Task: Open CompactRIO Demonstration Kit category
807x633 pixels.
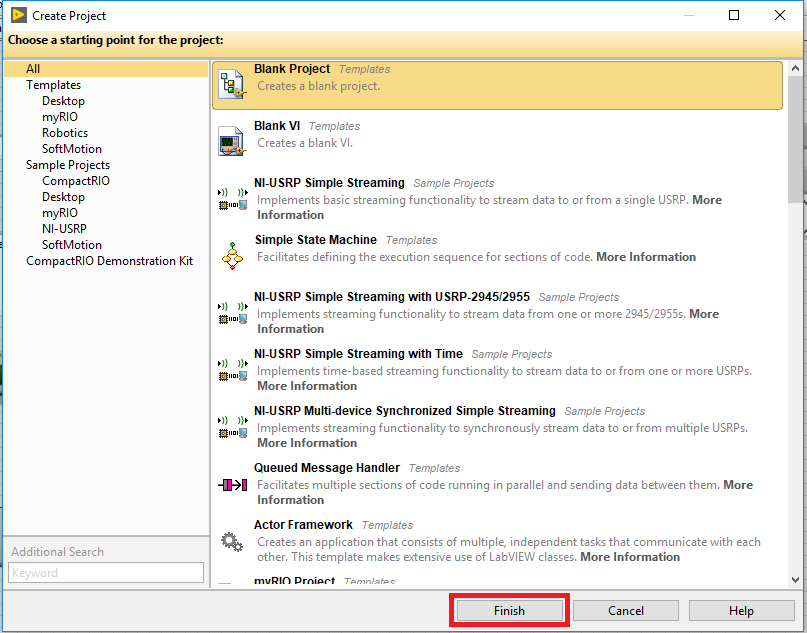Action: 110,261
